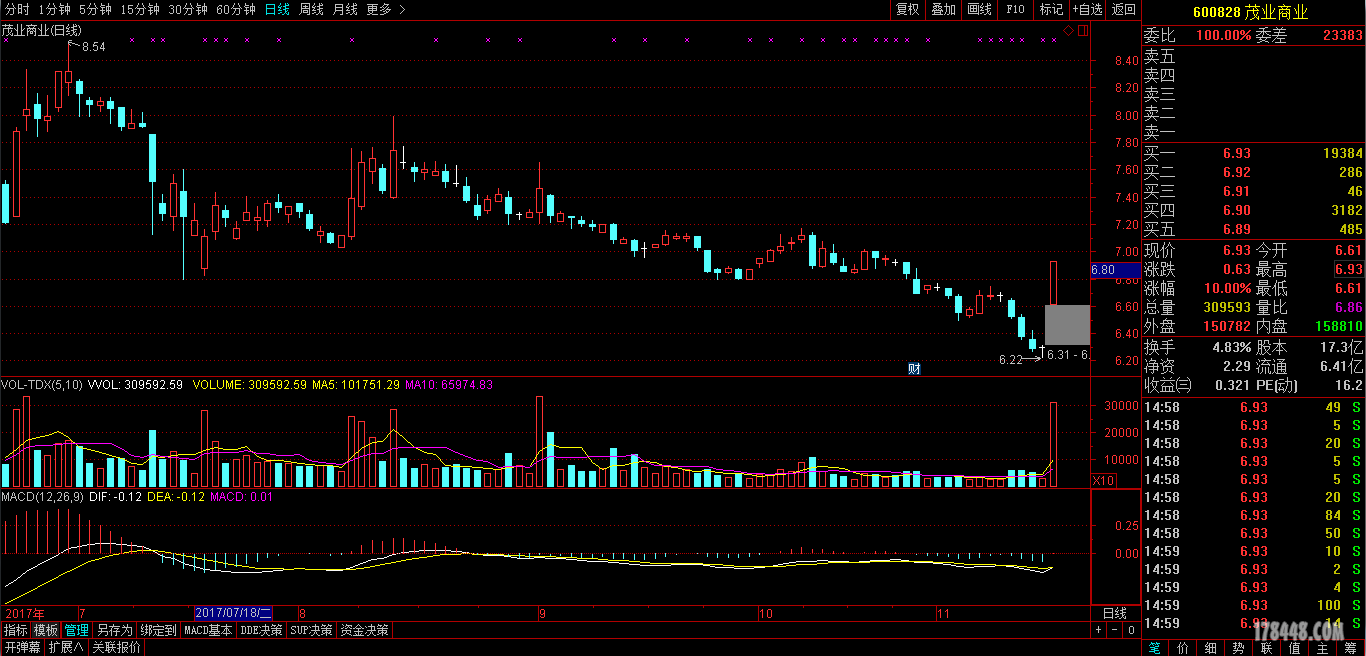
Task: Click the split-window icon beside diamond
Action: tap(1082, 31)
